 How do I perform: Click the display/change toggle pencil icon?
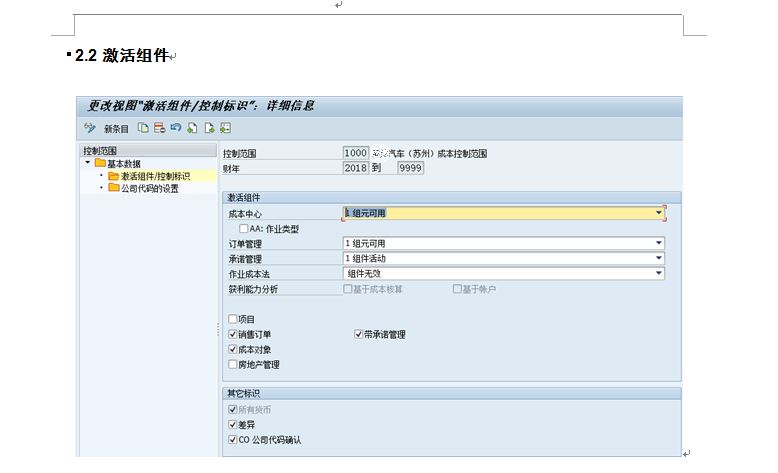point(89,129)
